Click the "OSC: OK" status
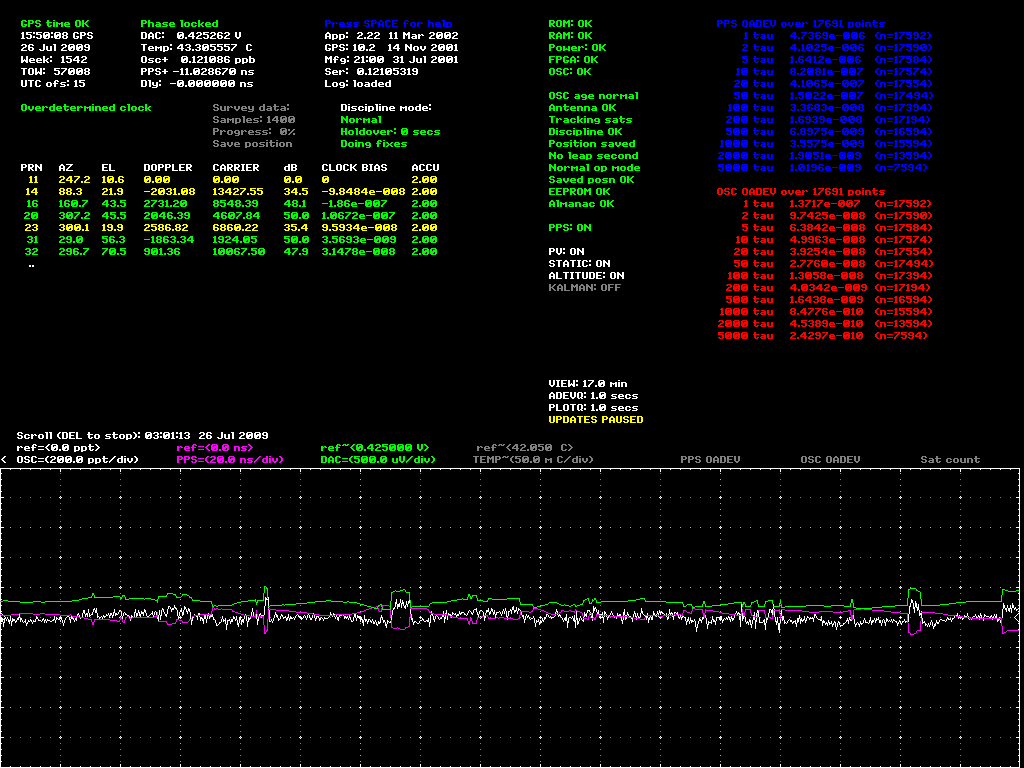Screen dimensions: 1024x768 click(570, 72)
